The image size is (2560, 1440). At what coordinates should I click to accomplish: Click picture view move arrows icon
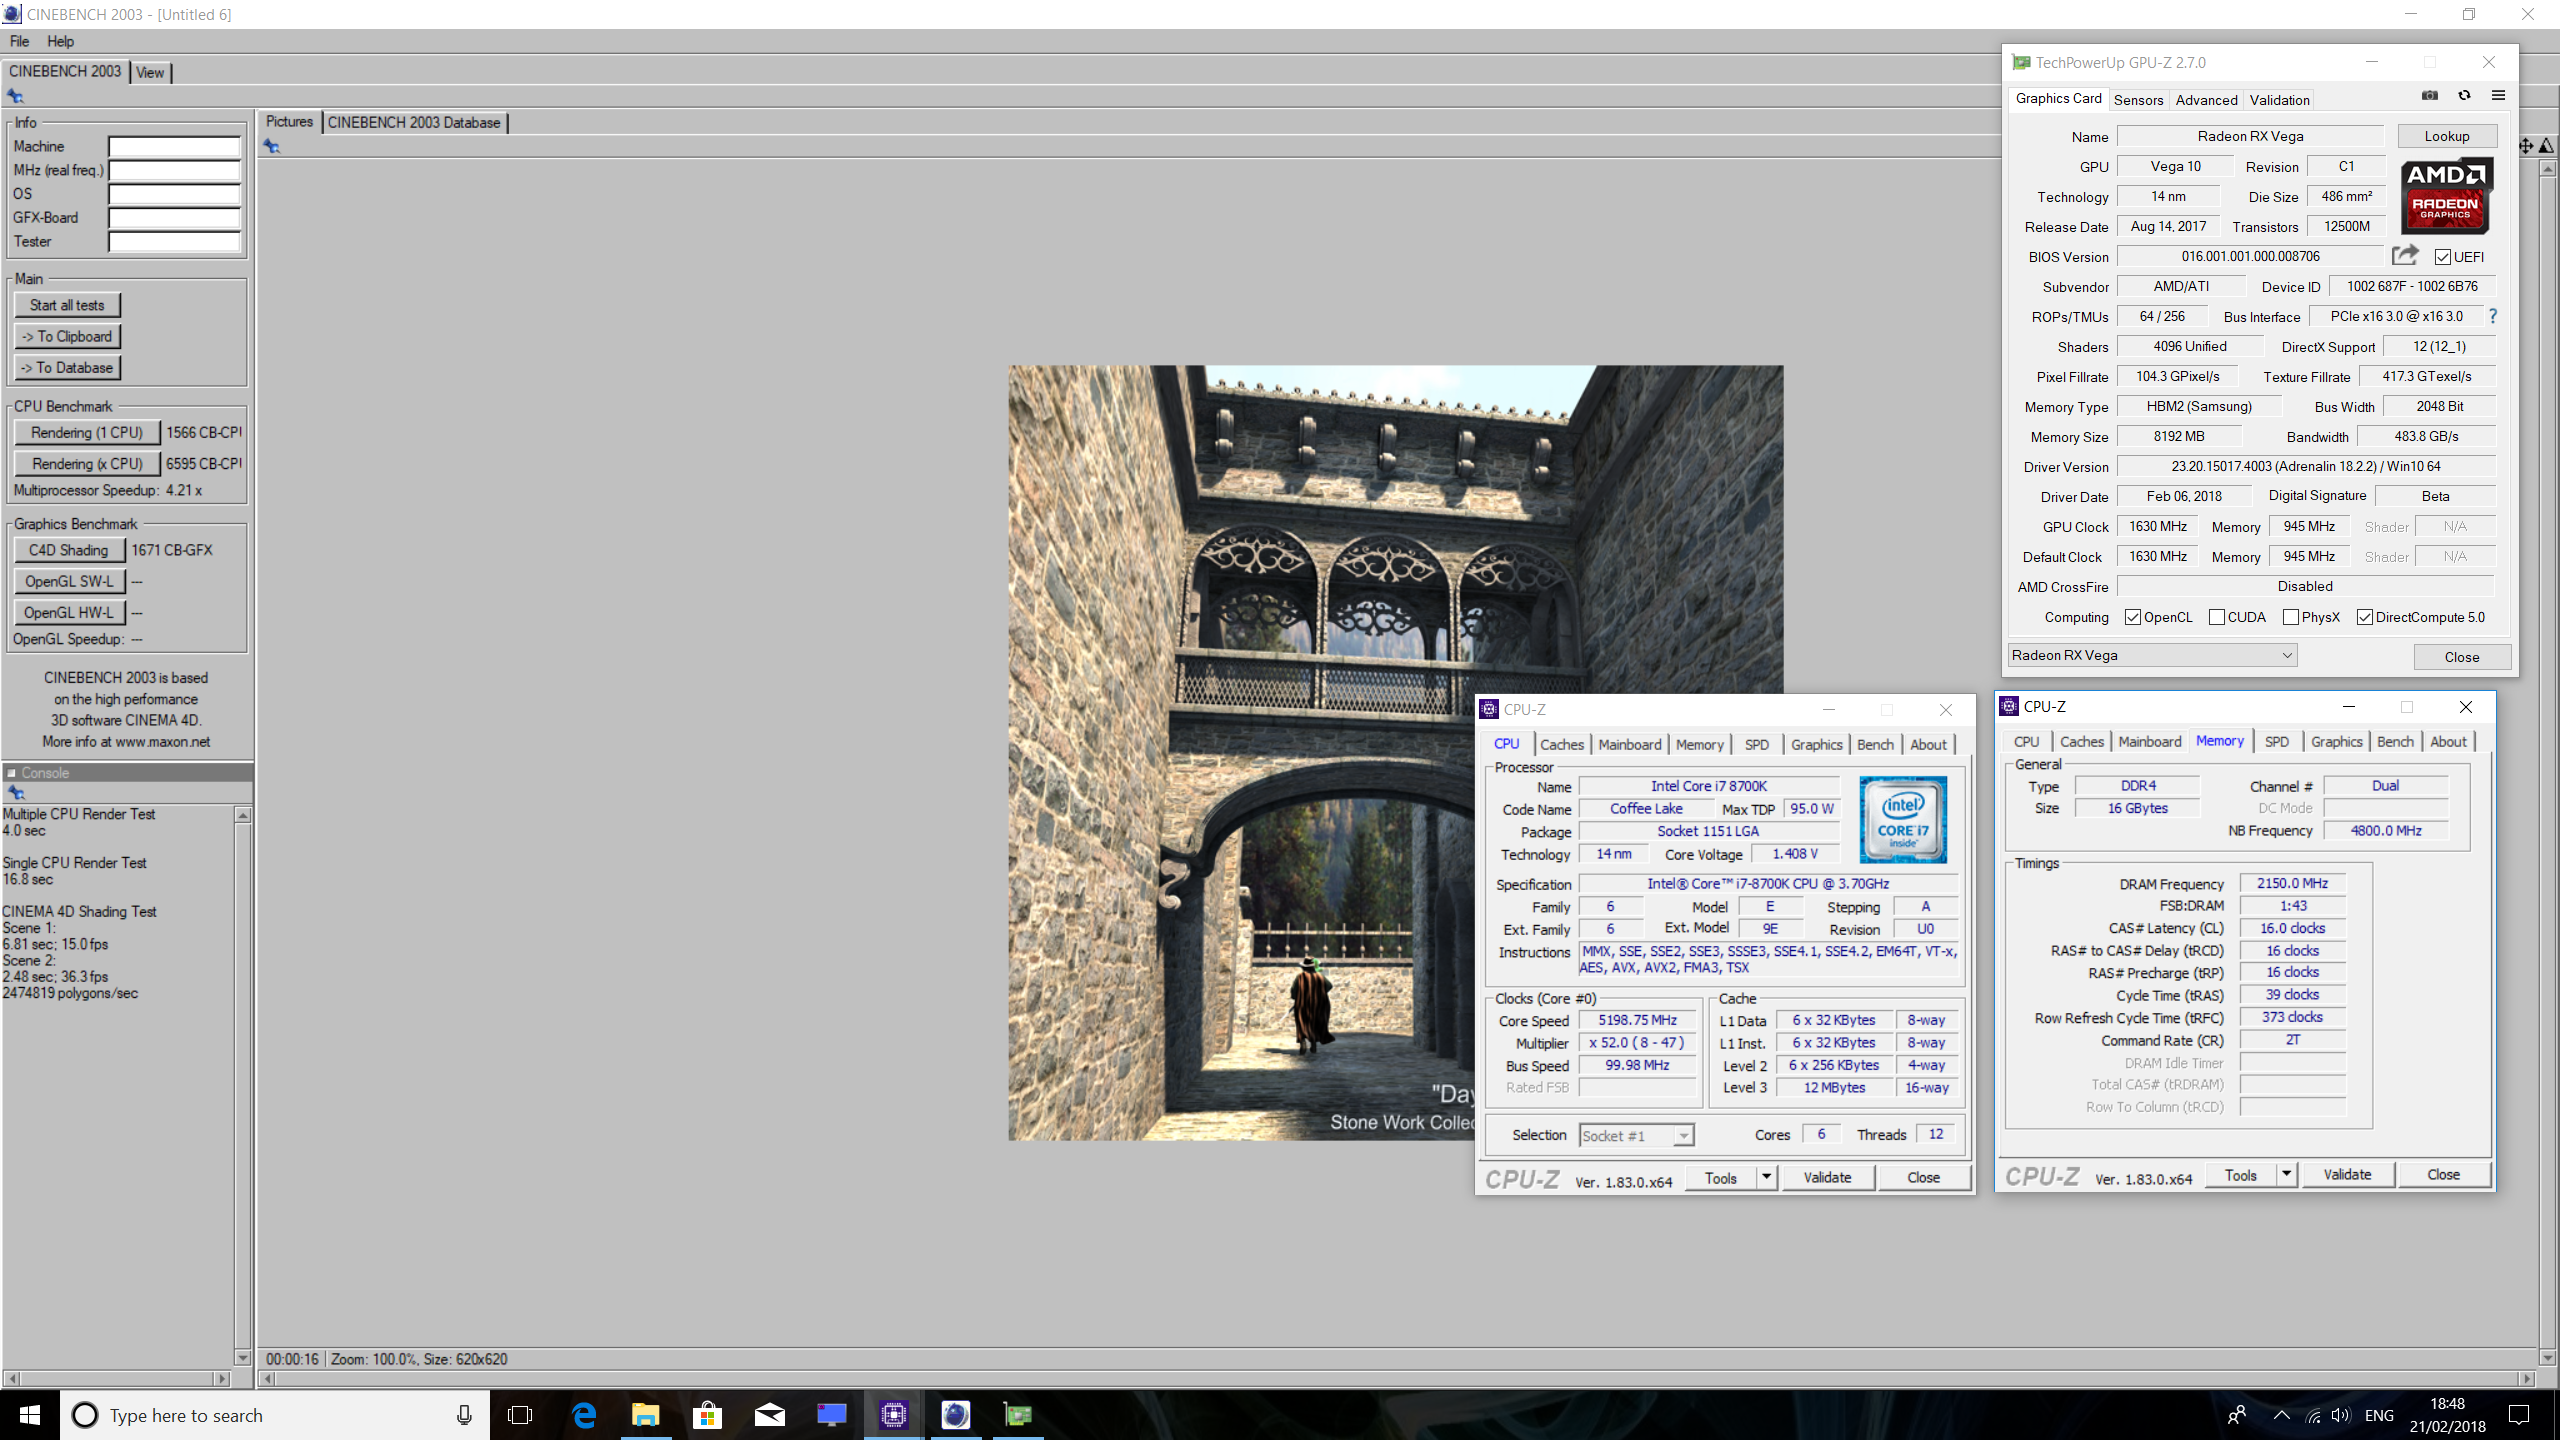2526,146
